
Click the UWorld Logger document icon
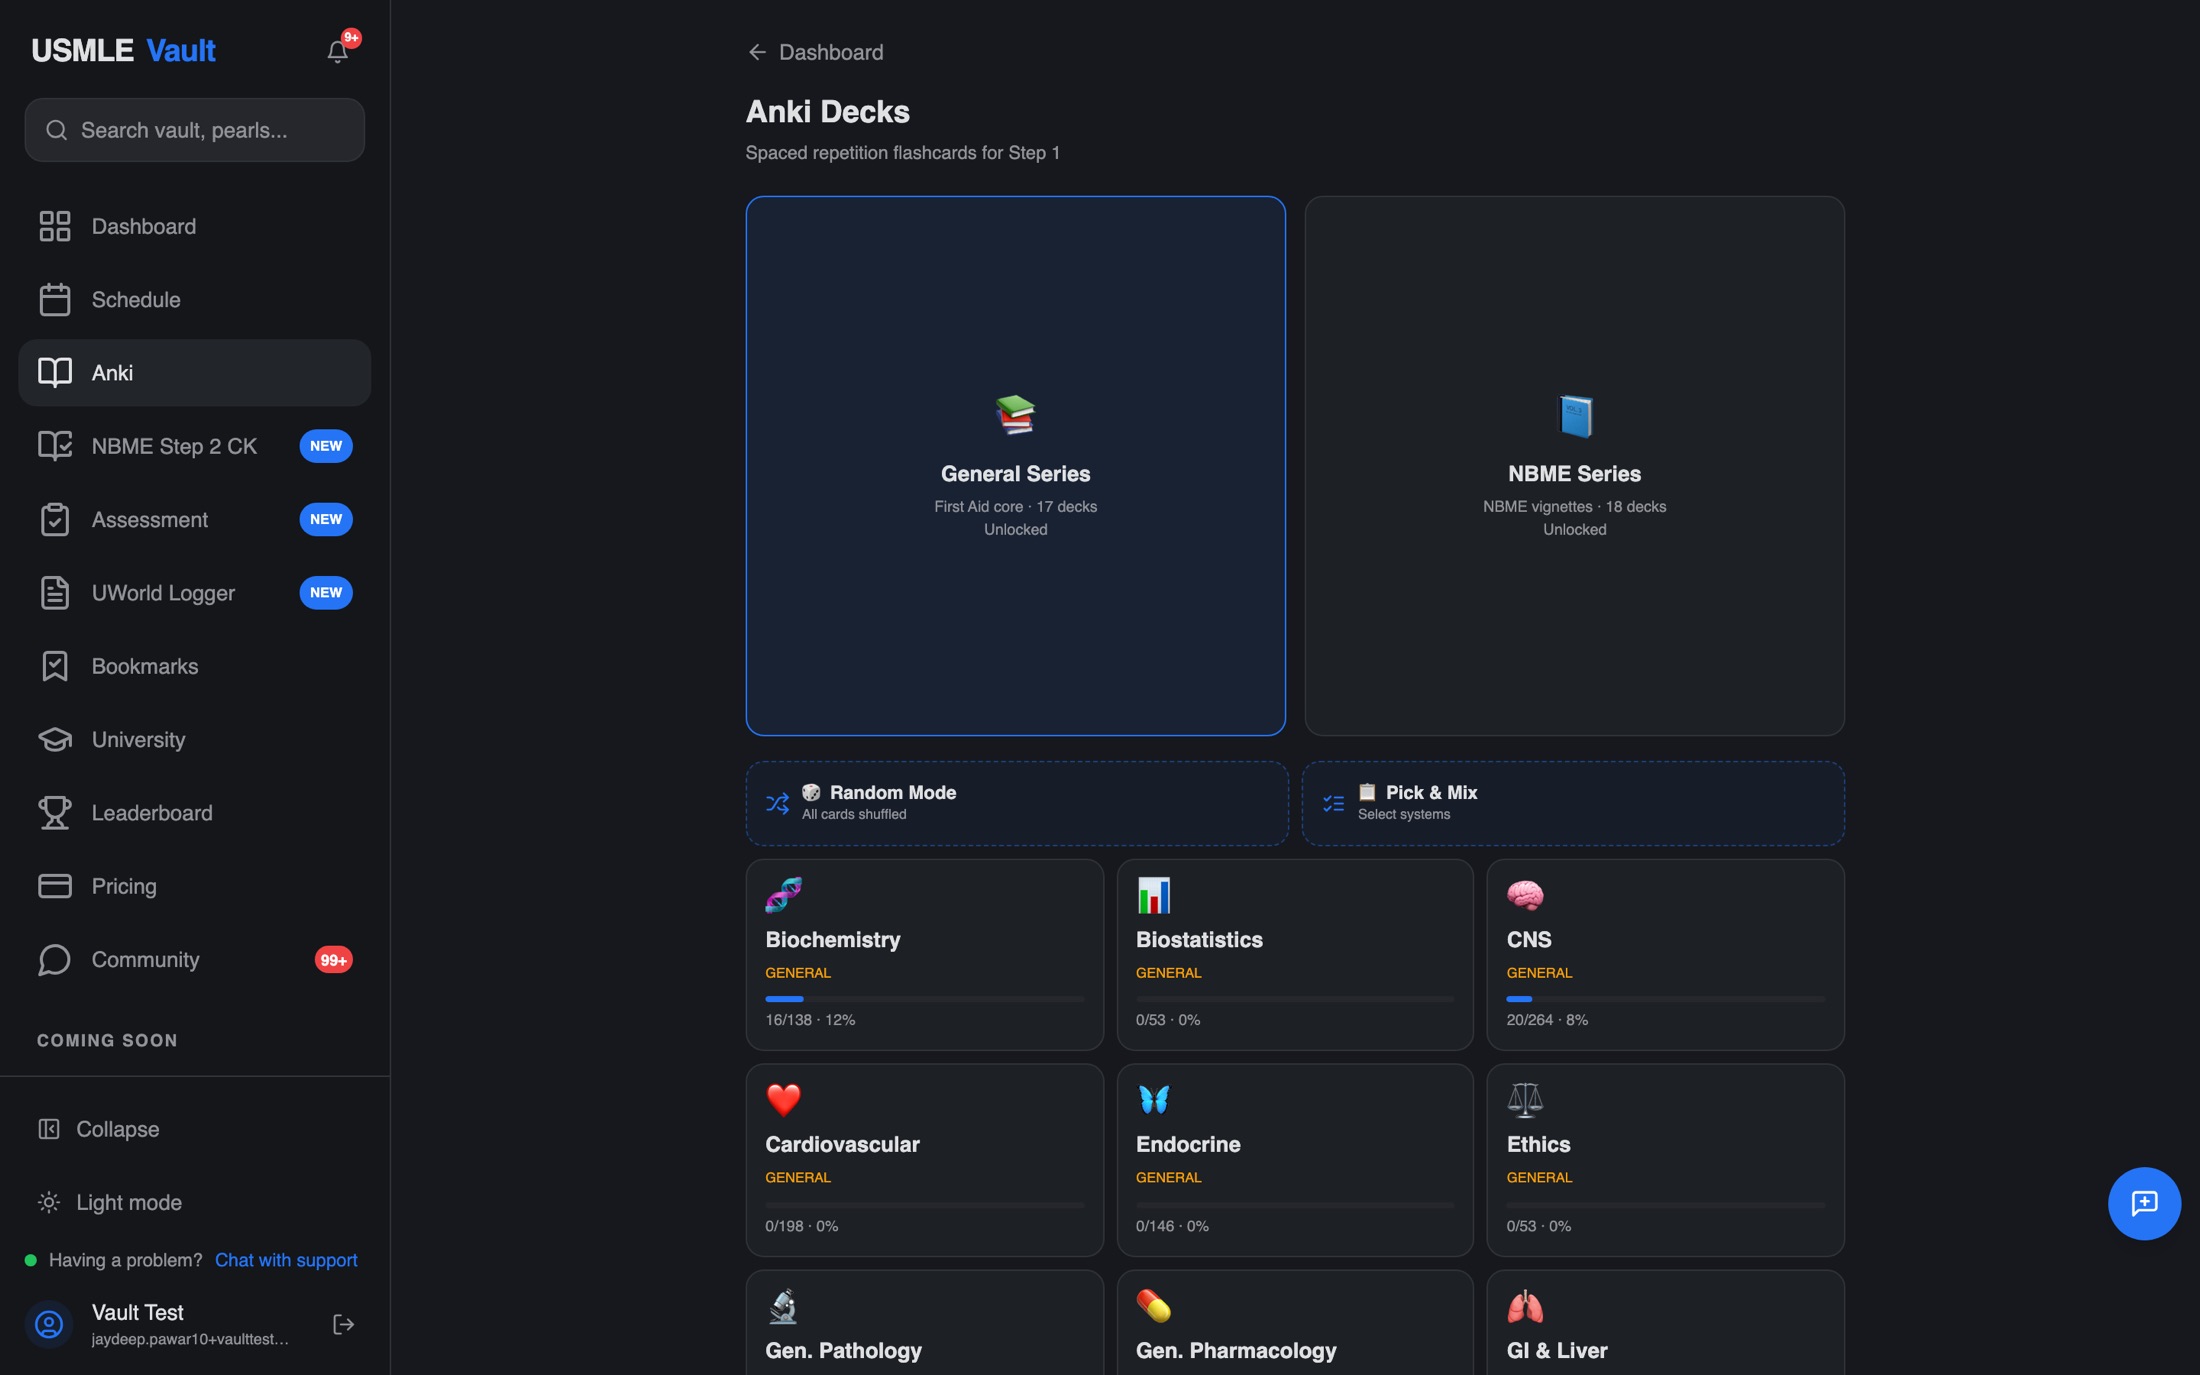click(x=55, y=592)
